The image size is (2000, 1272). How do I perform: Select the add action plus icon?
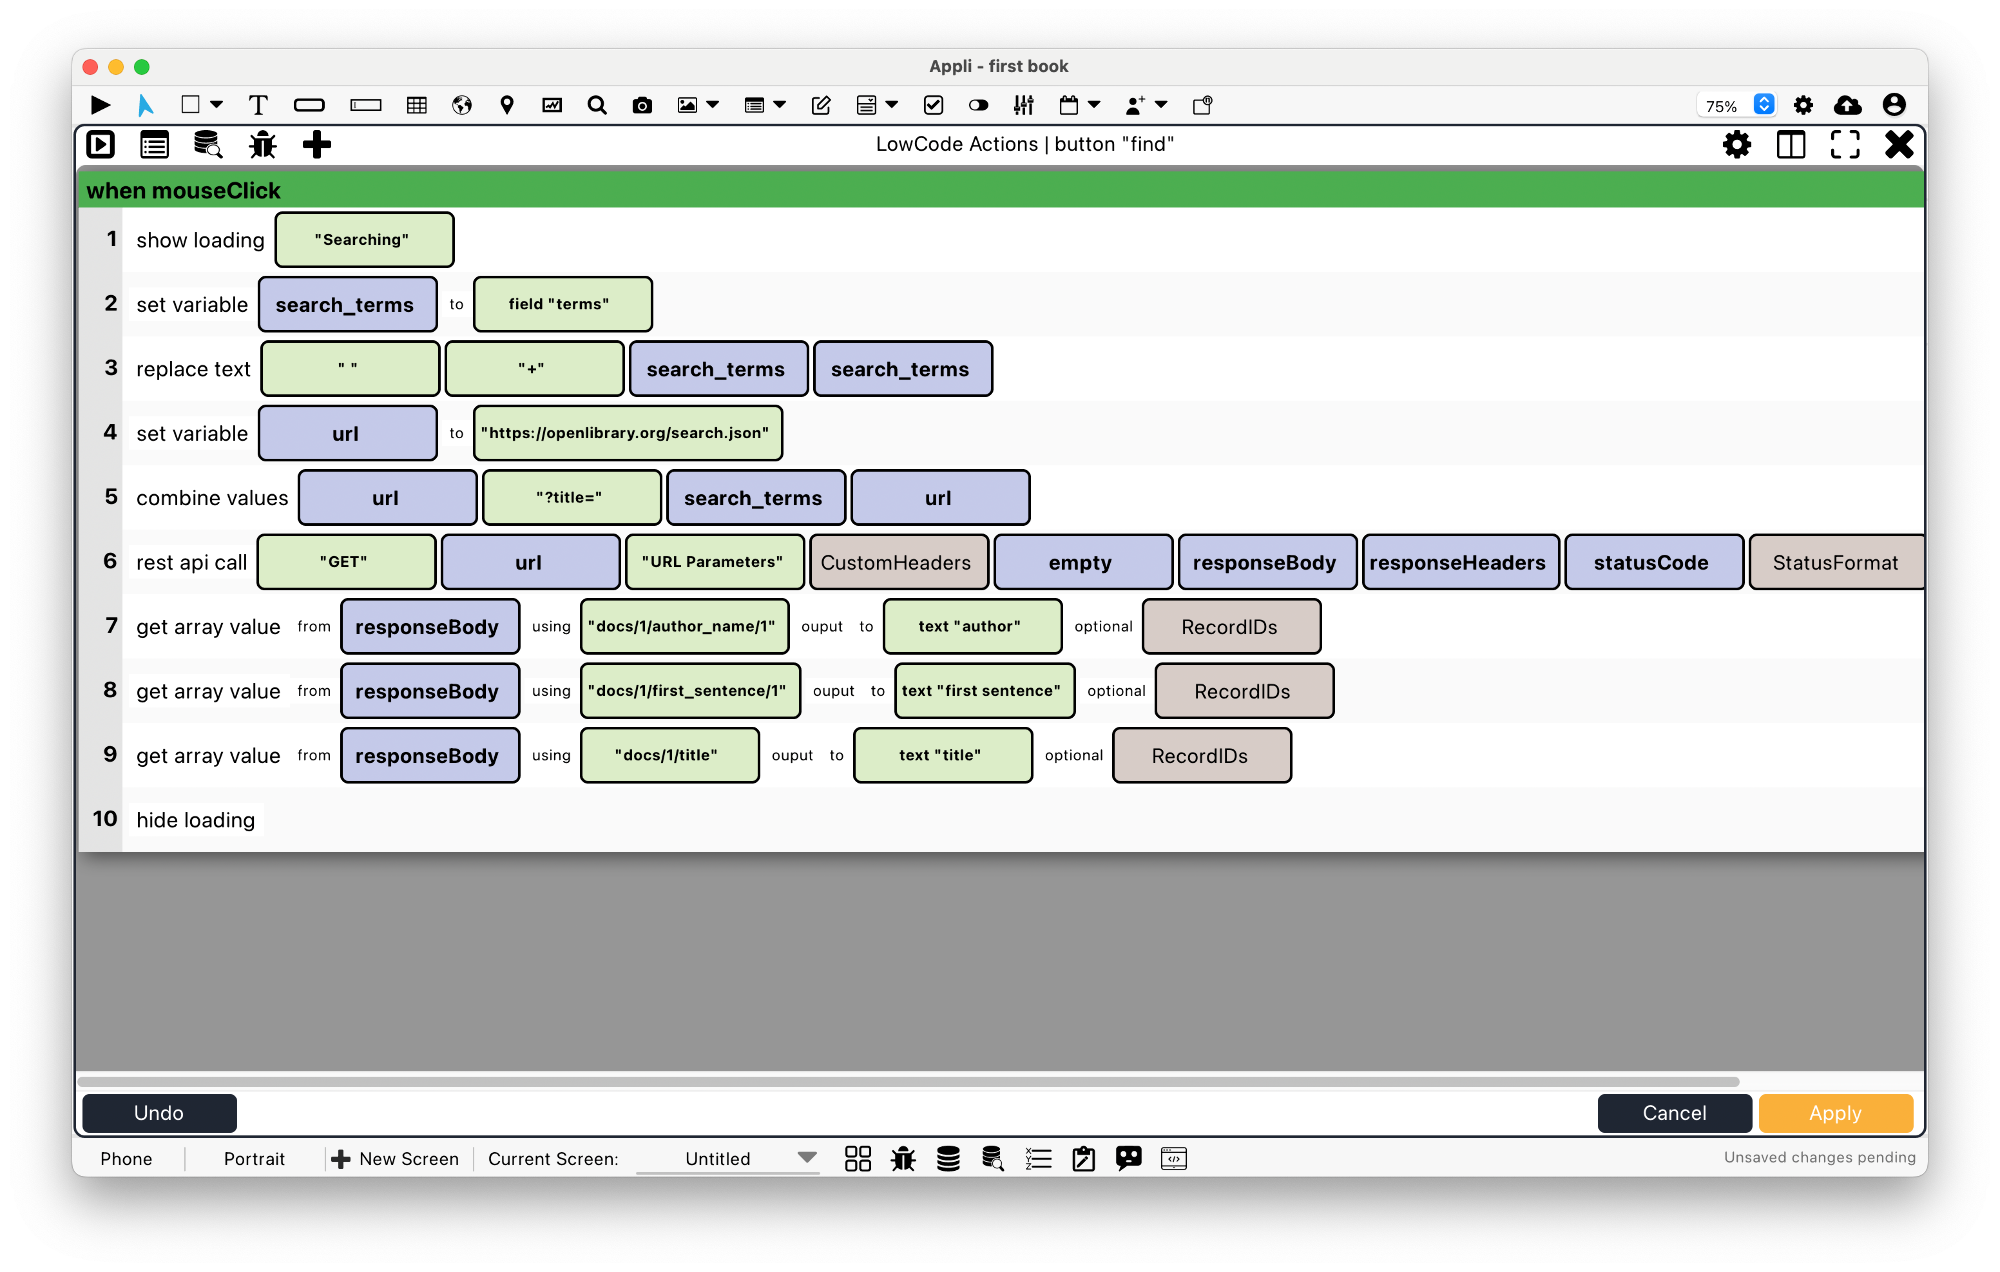(x=319, y=143)
